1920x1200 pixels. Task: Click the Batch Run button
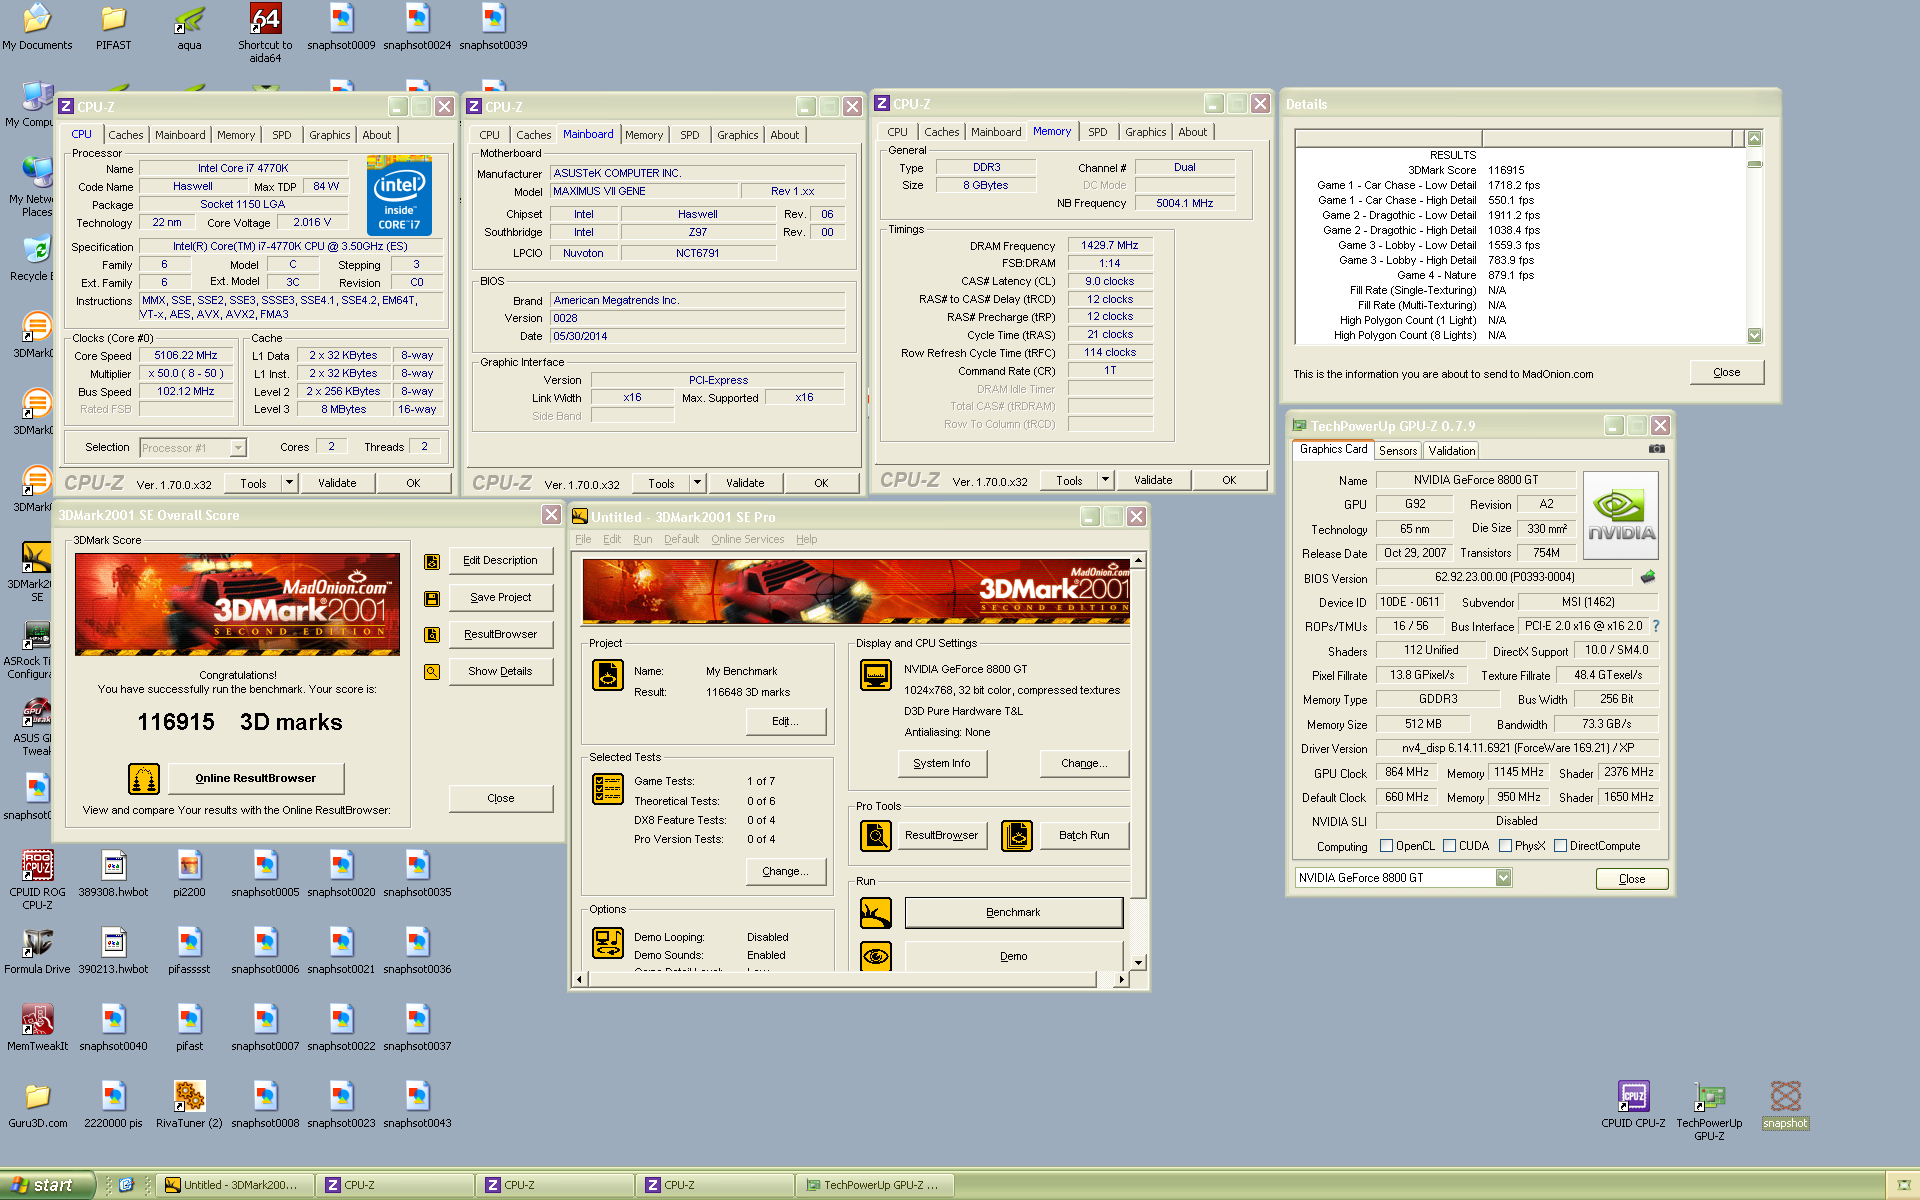1084,835
